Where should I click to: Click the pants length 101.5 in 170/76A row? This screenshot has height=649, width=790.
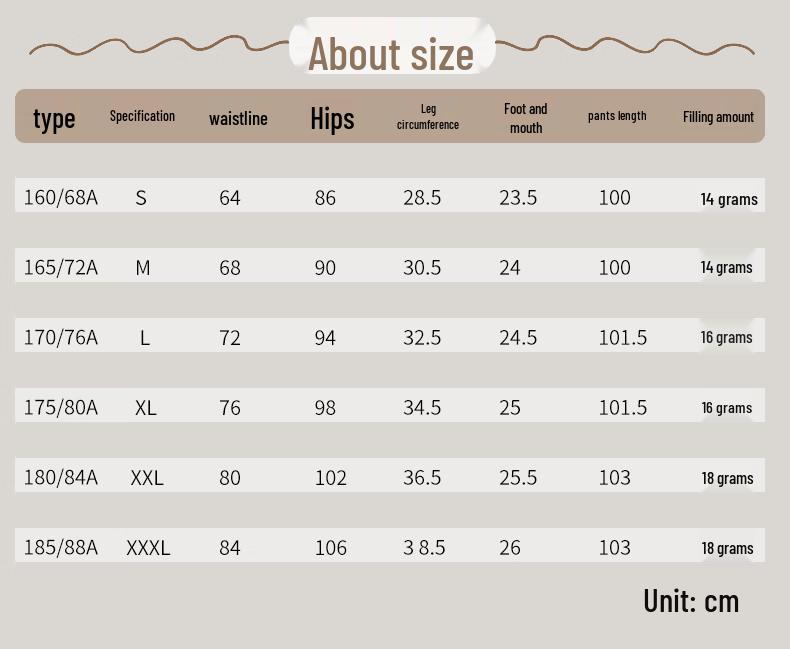click(x=622, y=337)
